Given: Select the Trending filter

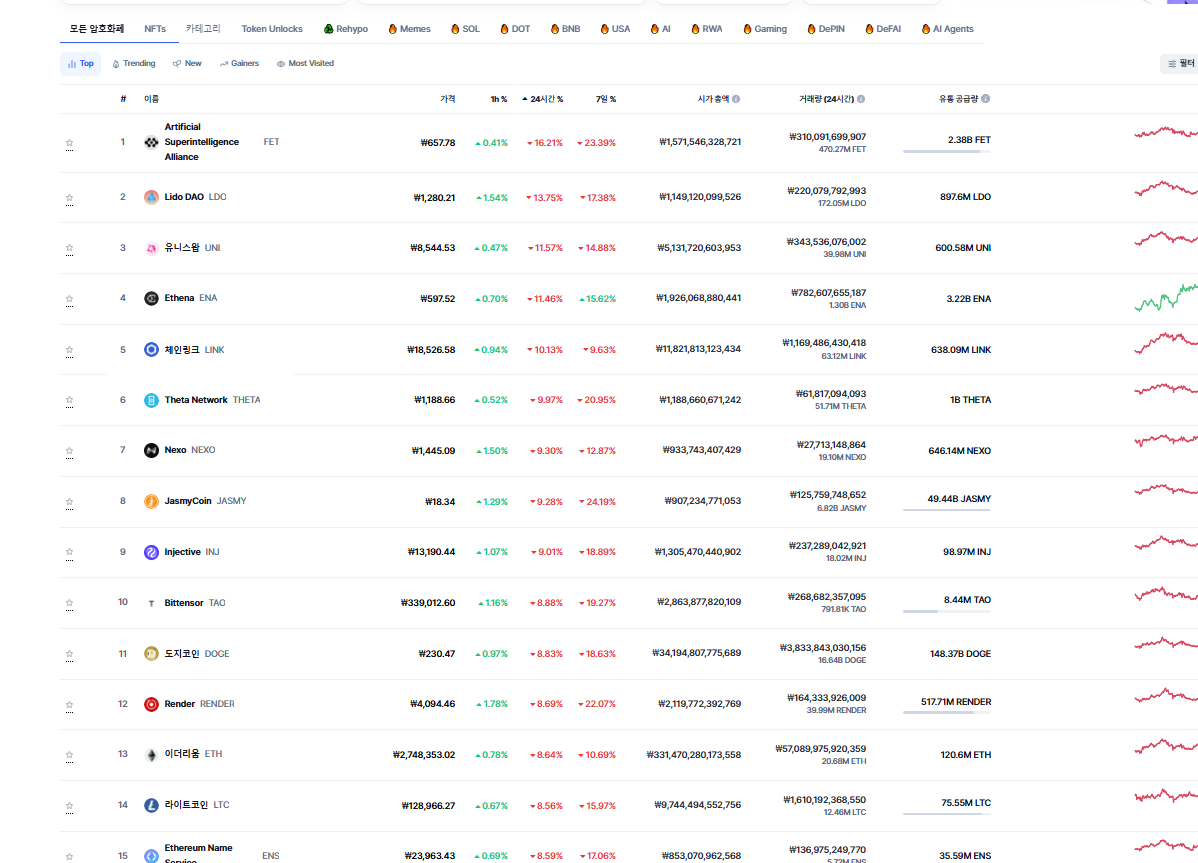Looking at the screenshot, I should pyautogui.click(x=134, y=64).
